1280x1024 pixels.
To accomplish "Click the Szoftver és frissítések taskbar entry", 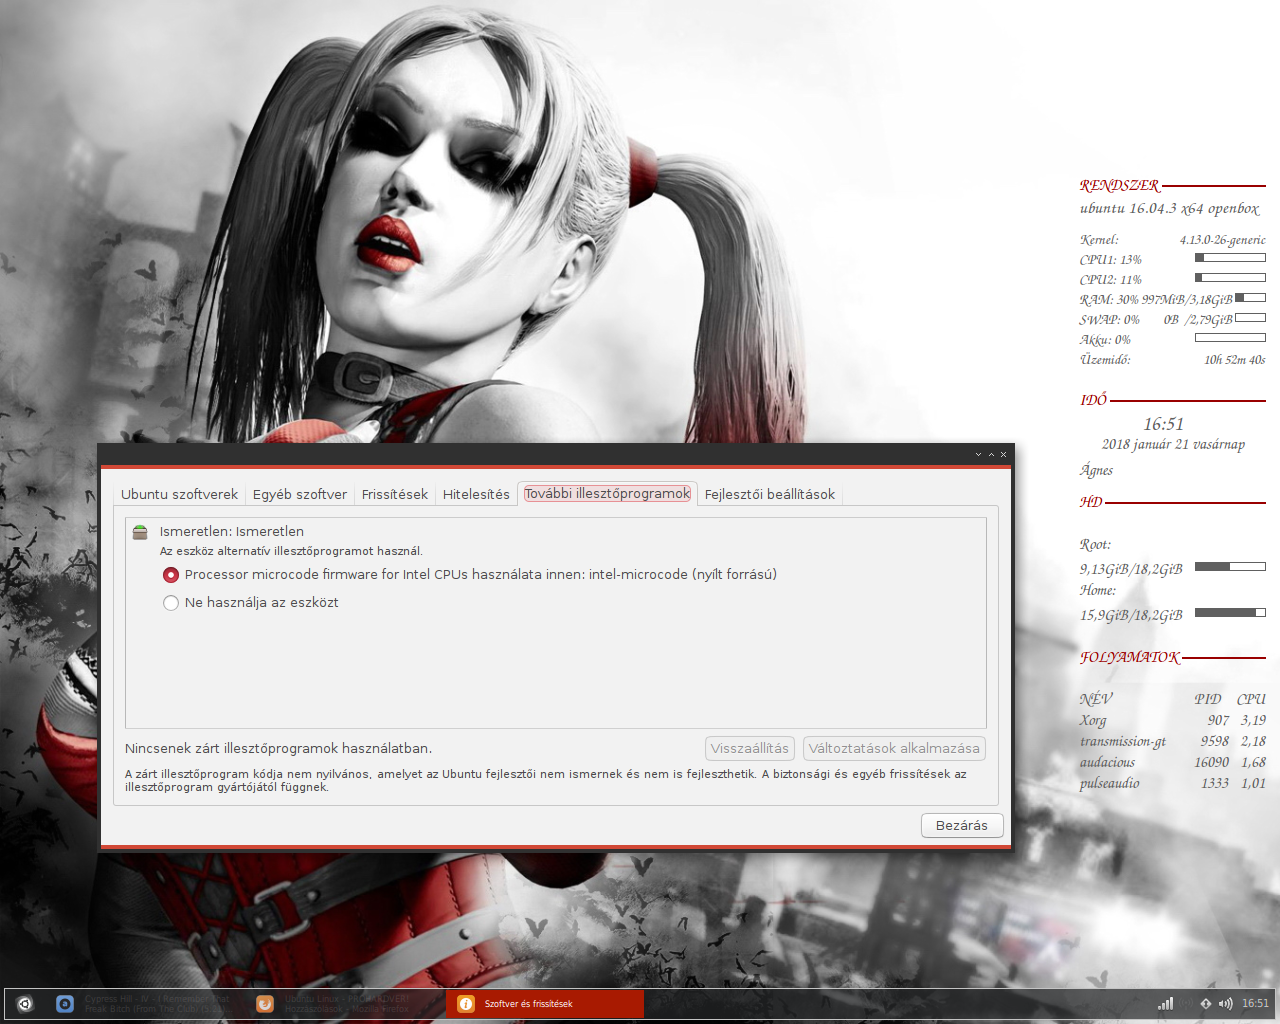I will pos(545,1004).
